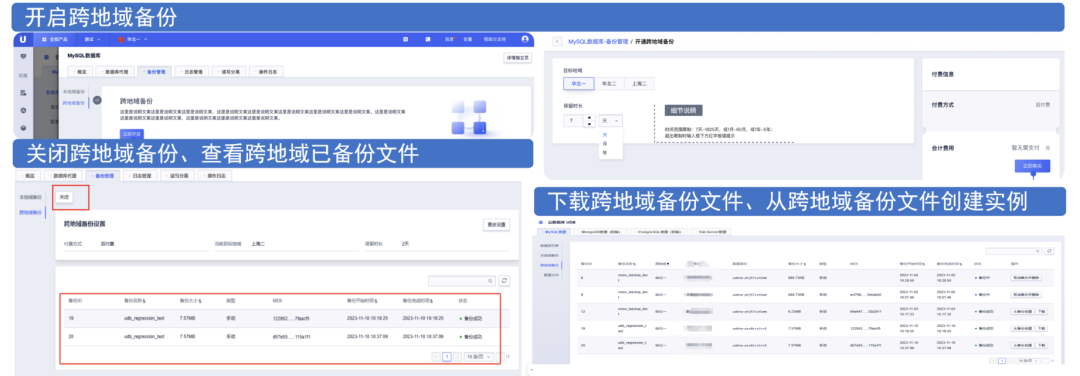The height and width of the screenshot is (376, 1080).
Task: Select 数据库列表 in the 云数据库 UDB sidebar
Action: point(550,245)
